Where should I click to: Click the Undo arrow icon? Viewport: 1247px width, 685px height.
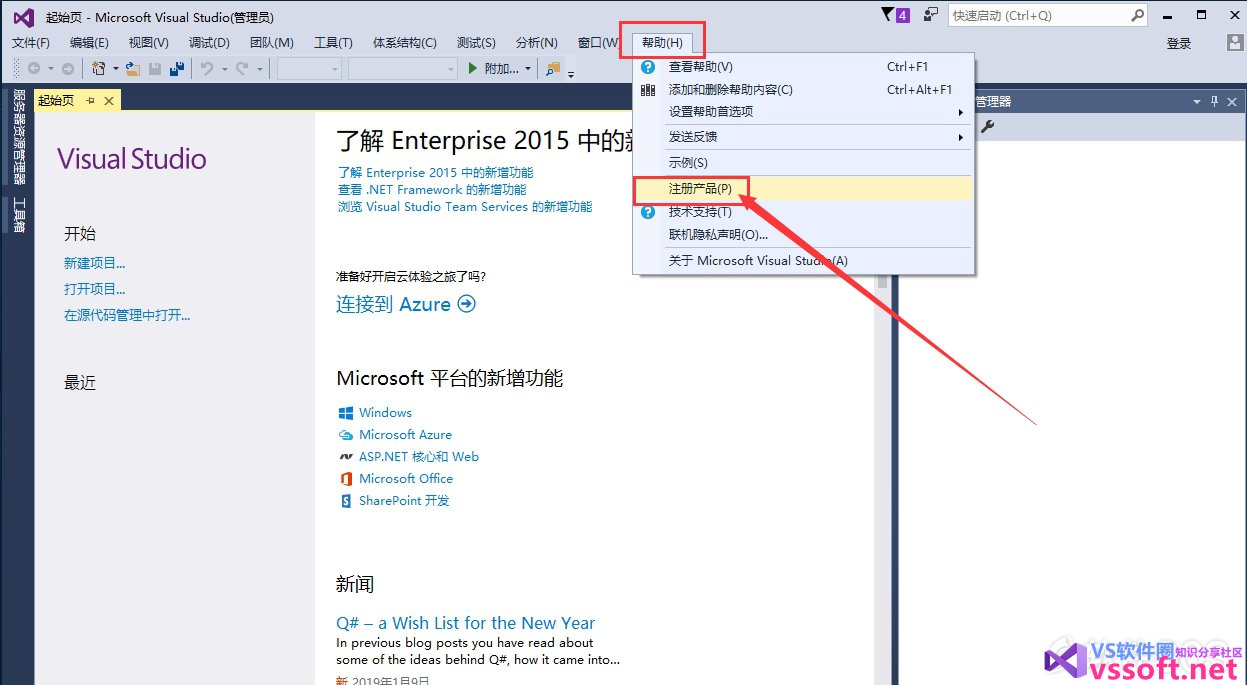click(x=207, y=69)
